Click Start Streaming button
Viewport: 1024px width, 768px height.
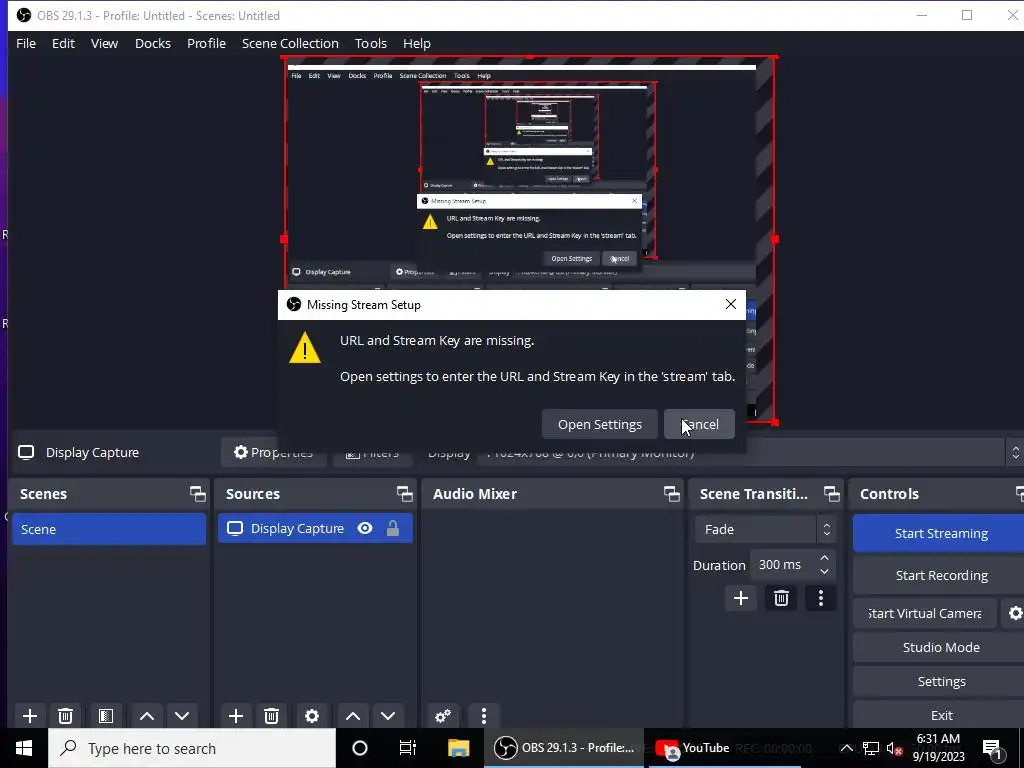(x=940, y=534)
